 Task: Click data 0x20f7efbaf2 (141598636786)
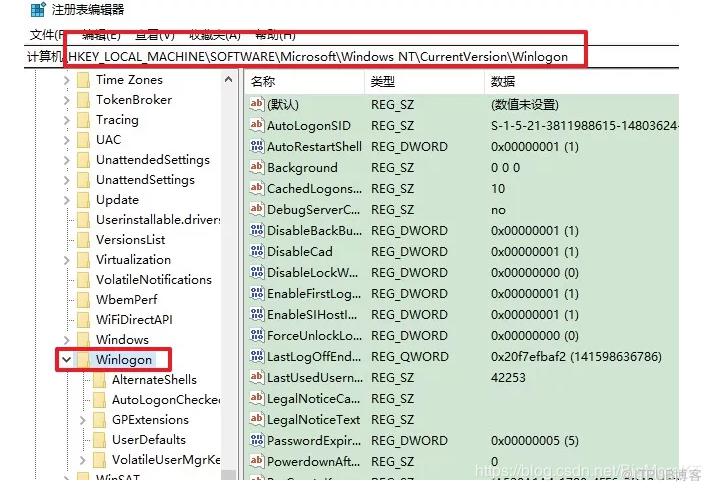pos(576,357)
